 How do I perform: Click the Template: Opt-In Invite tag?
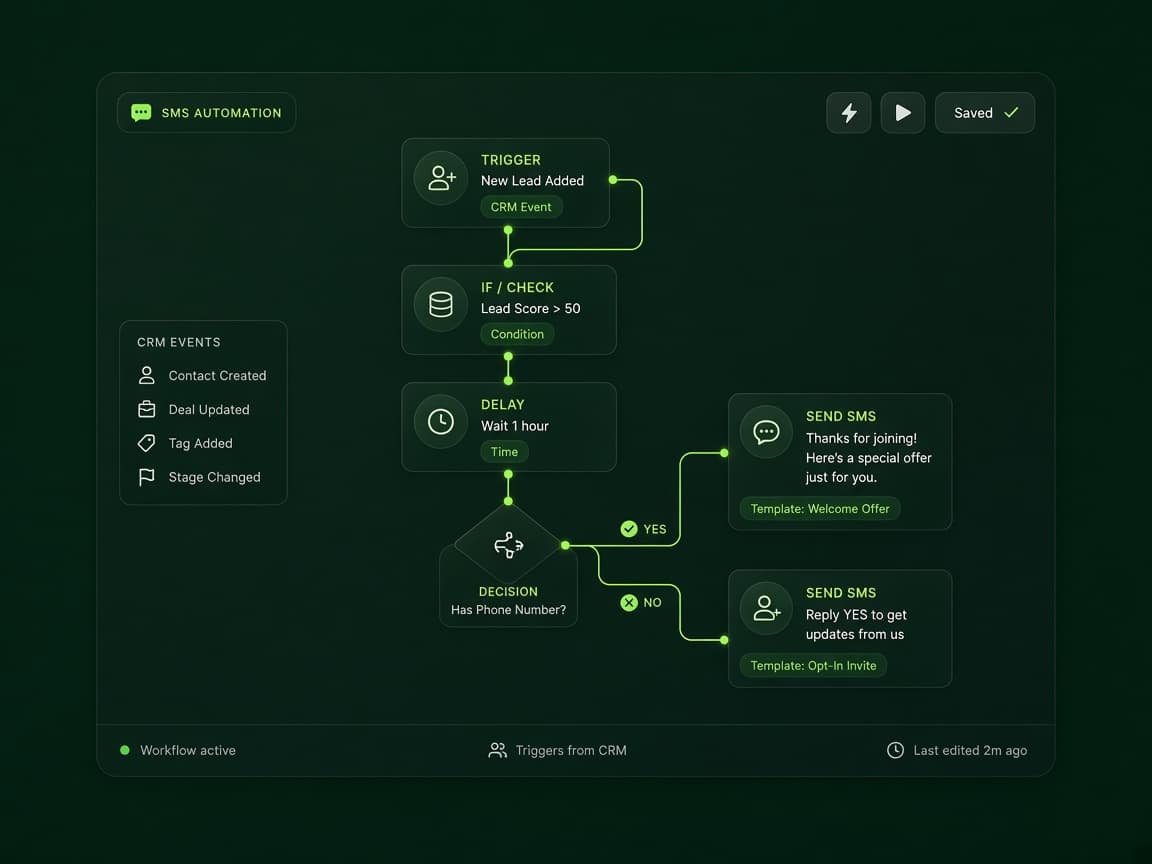813,666
